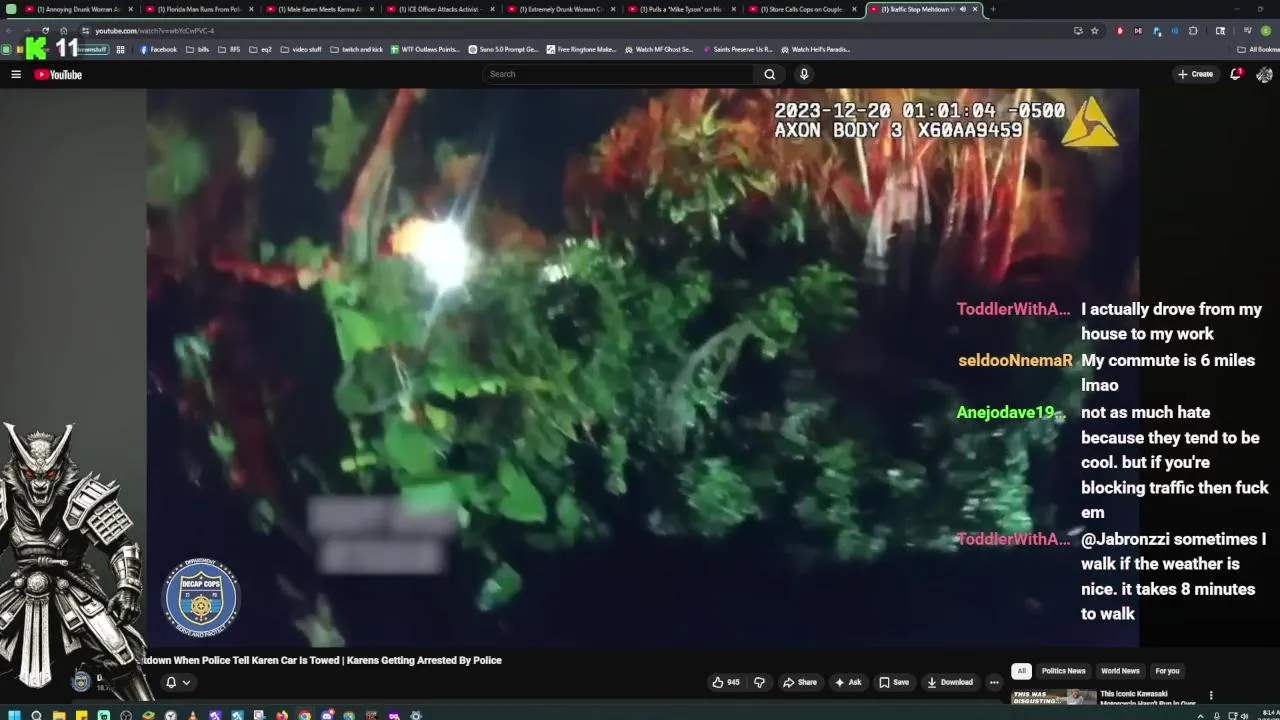
Task: Open the Iconic Kawasaki Motorcycle suggested thumbnail
Action: tap(1053, 697)
